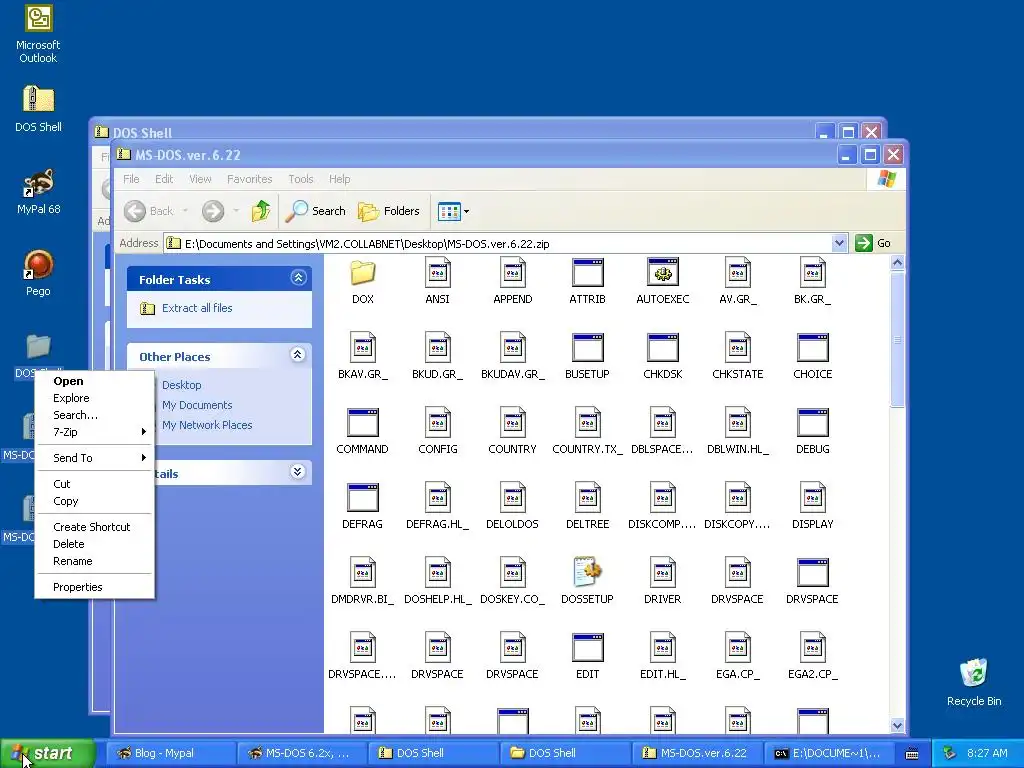The width and height of the screenshot is (1024, 768).
Task: Click the Back navigation button
Action: pos(149,211)
